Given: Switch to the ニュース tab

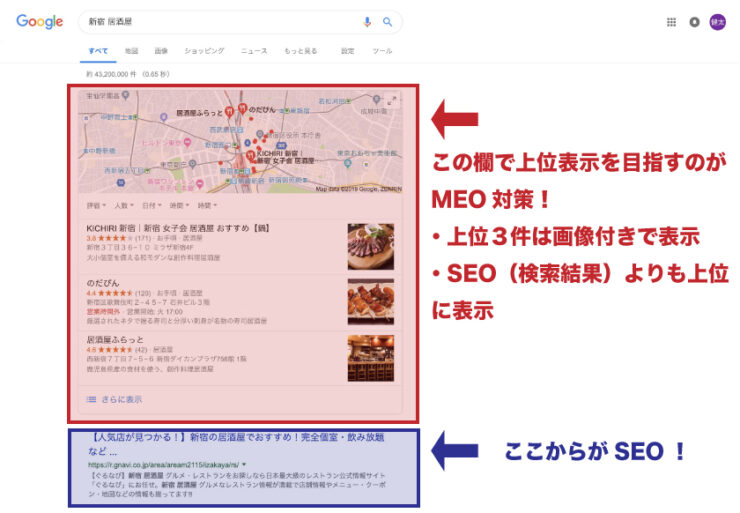Looking at the screenshot, I should click(x=254, y=51).
